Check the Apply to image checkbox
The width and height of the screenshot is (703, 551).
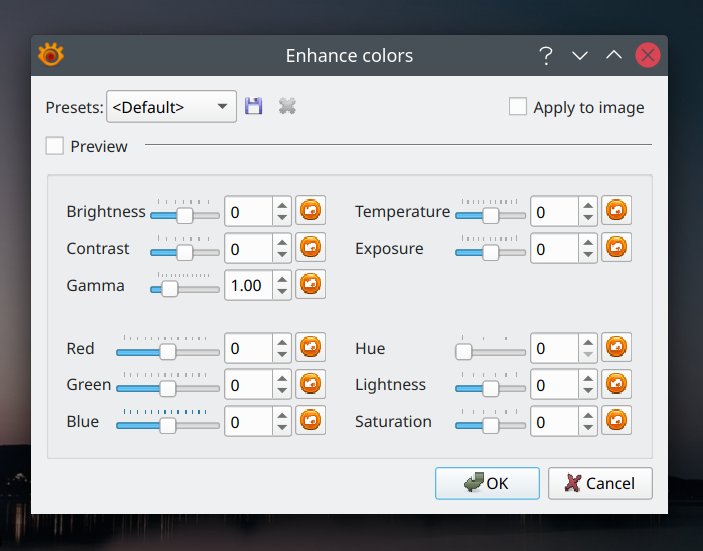(518, 107)
